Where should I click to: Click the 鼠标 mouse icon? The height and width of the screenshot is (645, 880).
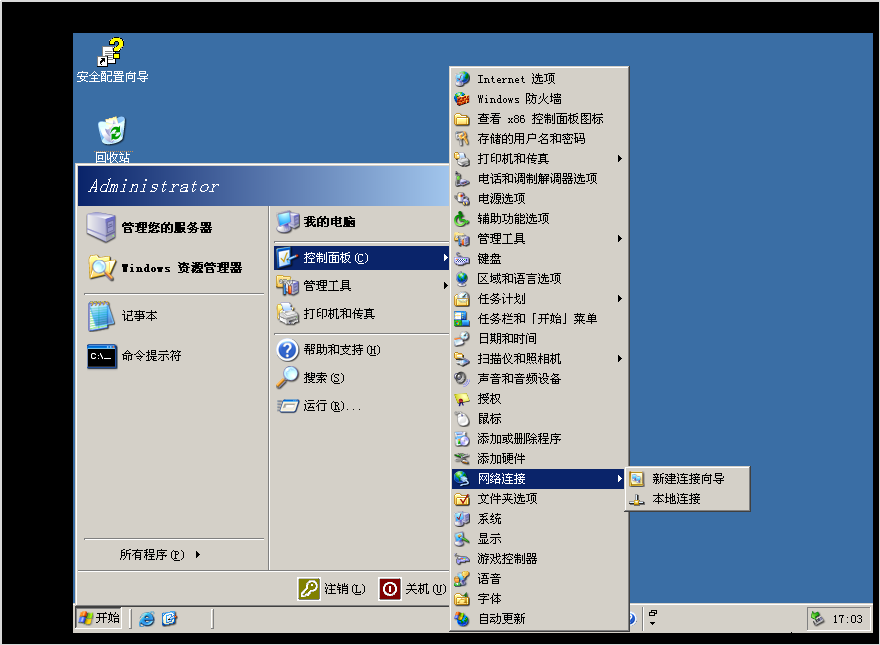point(462,419)
